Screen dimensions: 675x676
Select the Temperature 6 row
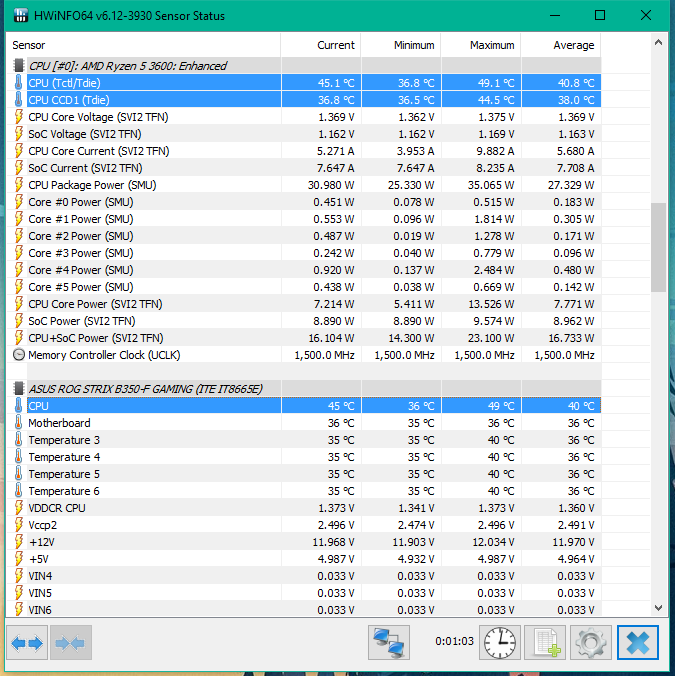coord(304,491)
